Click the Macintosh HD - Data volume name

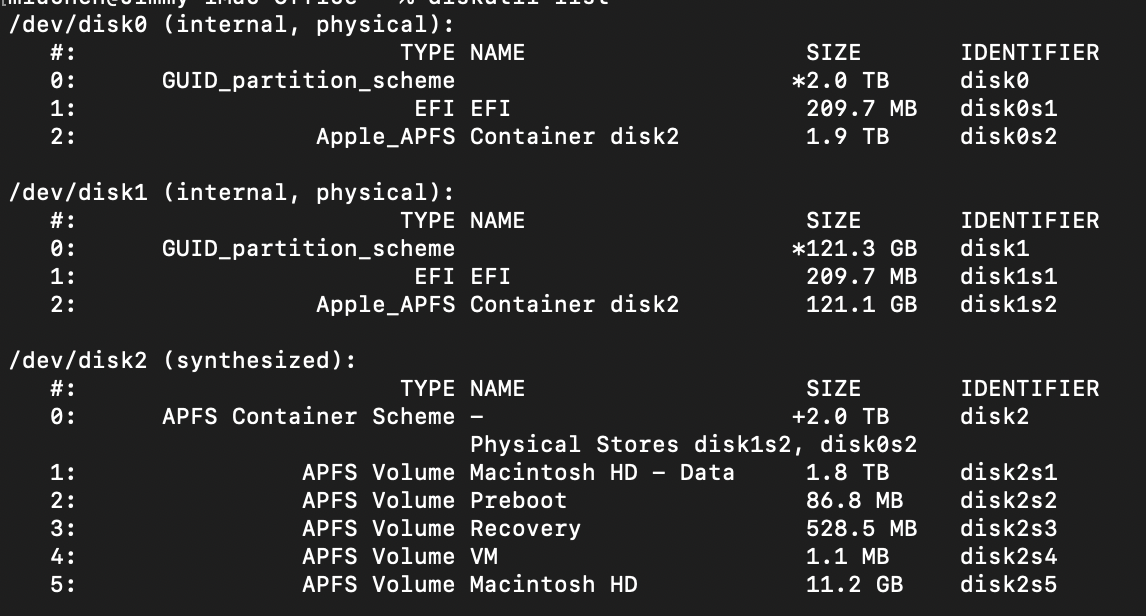pyautogui.click(x=602, y=473)
